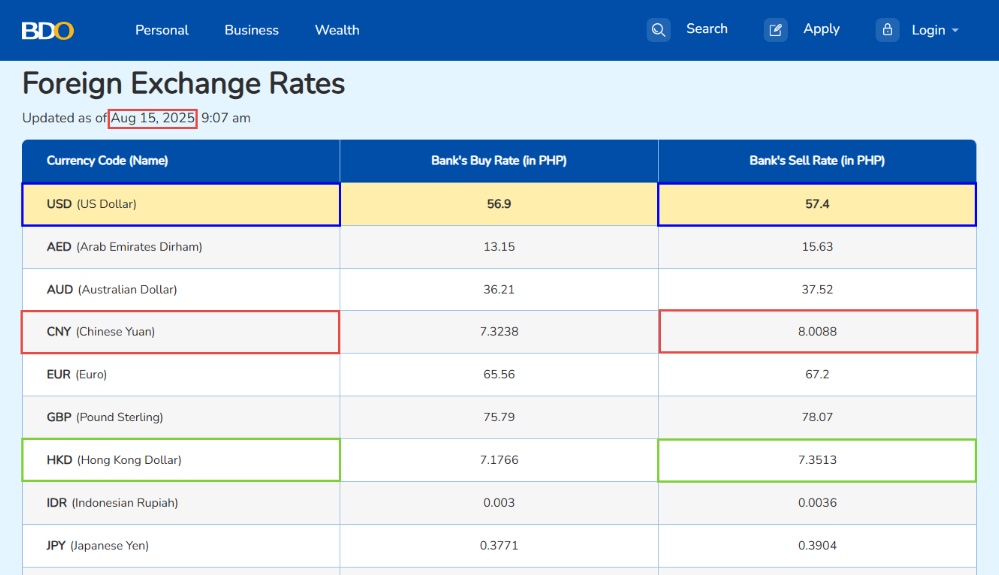Click the USD sell rate 57.4
This screenshot has width=999, height=575.
[x=817, y=204]
